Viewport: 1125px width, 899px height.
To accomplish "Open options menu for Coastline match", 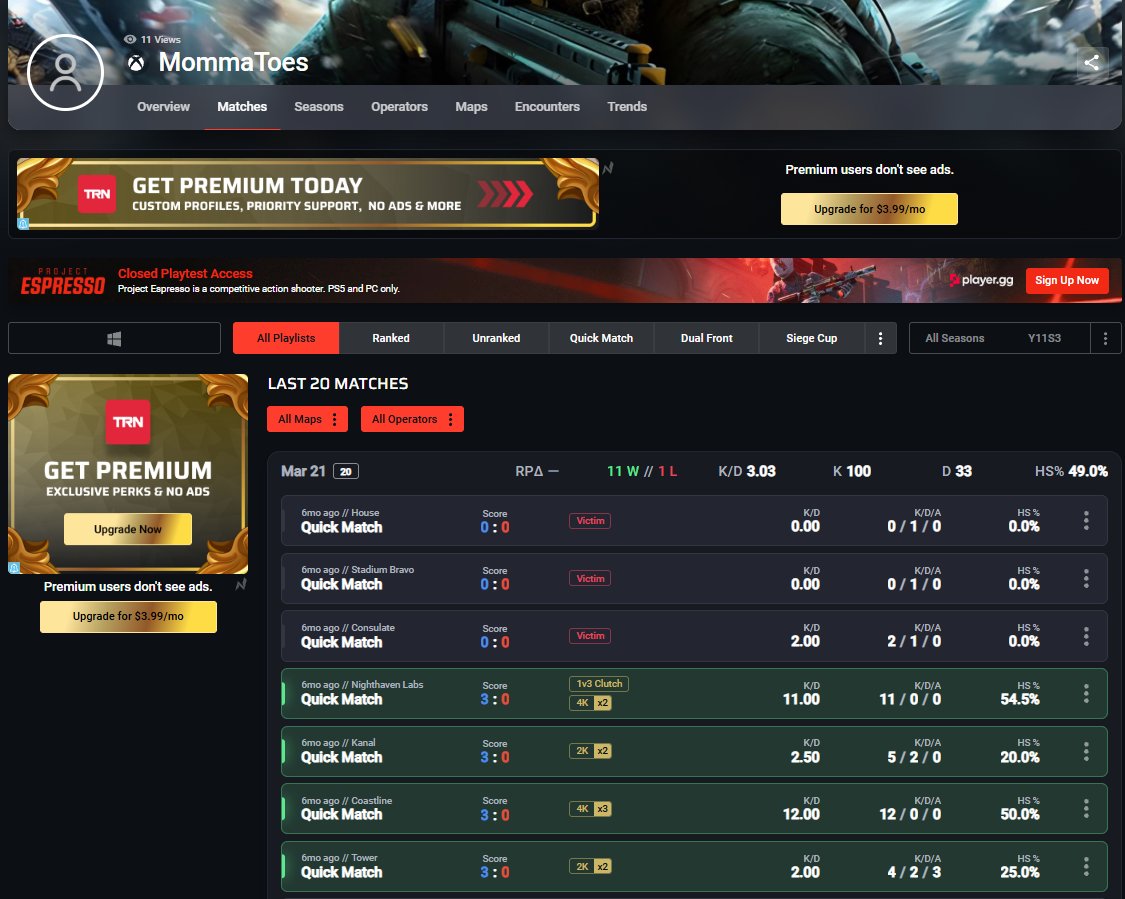I will tap(1086, 809).
